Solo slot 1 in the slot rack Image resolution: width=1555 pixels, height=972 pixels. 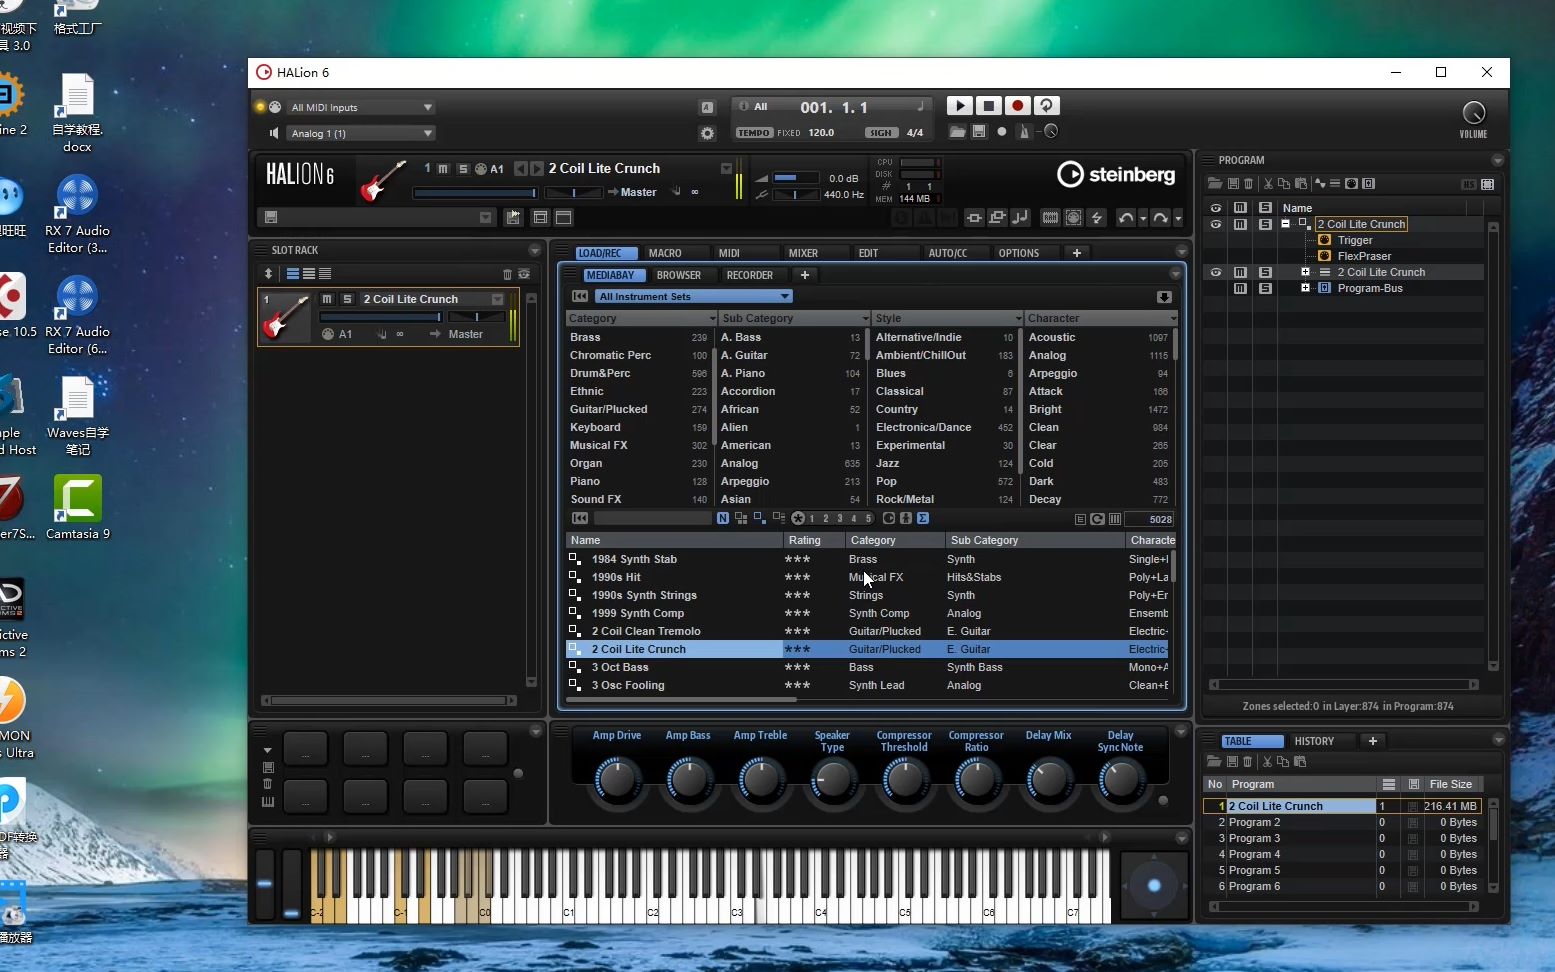point(347,299)
